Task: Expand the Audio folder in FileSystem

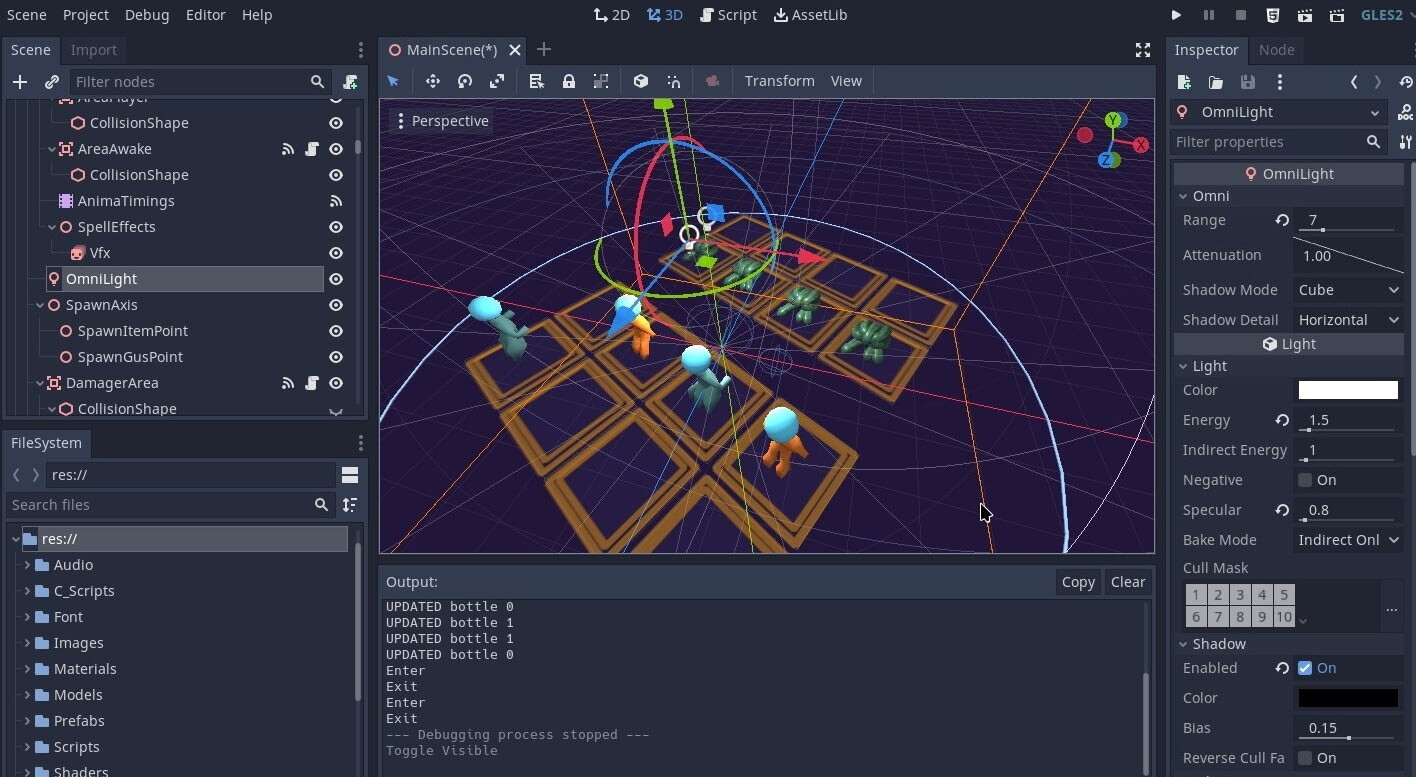Action: point(27,565)
